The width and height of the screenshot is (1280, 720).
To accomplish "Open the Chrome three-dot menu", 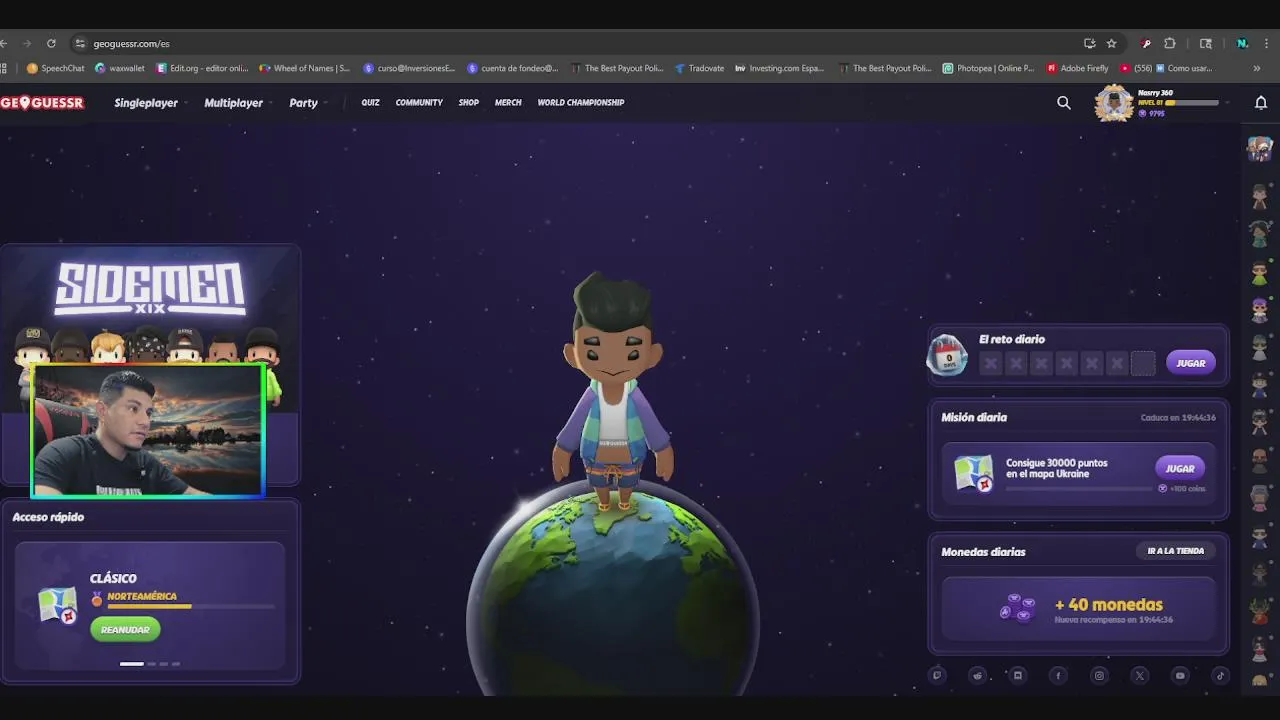I will point(1267,43).
